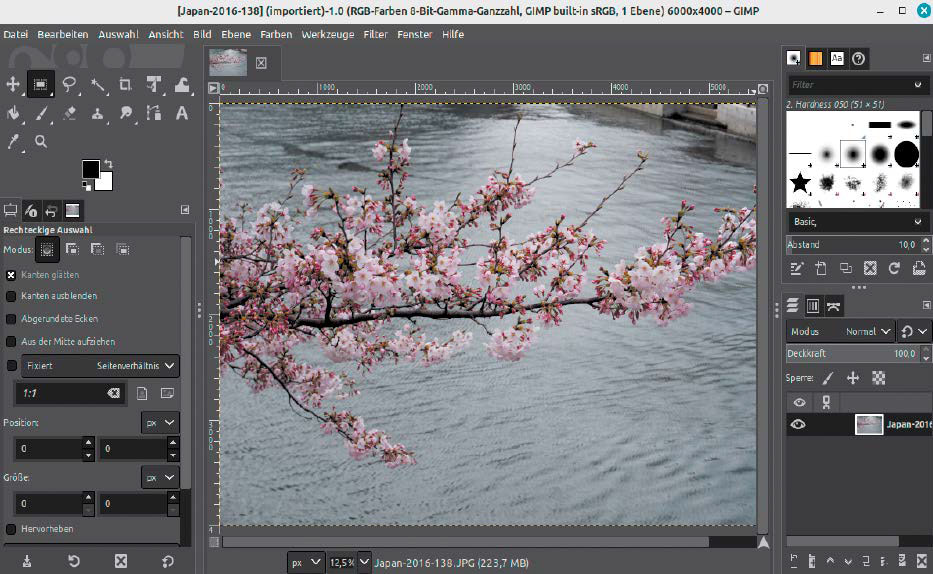Activate the Eraser tool

[69, 113]
